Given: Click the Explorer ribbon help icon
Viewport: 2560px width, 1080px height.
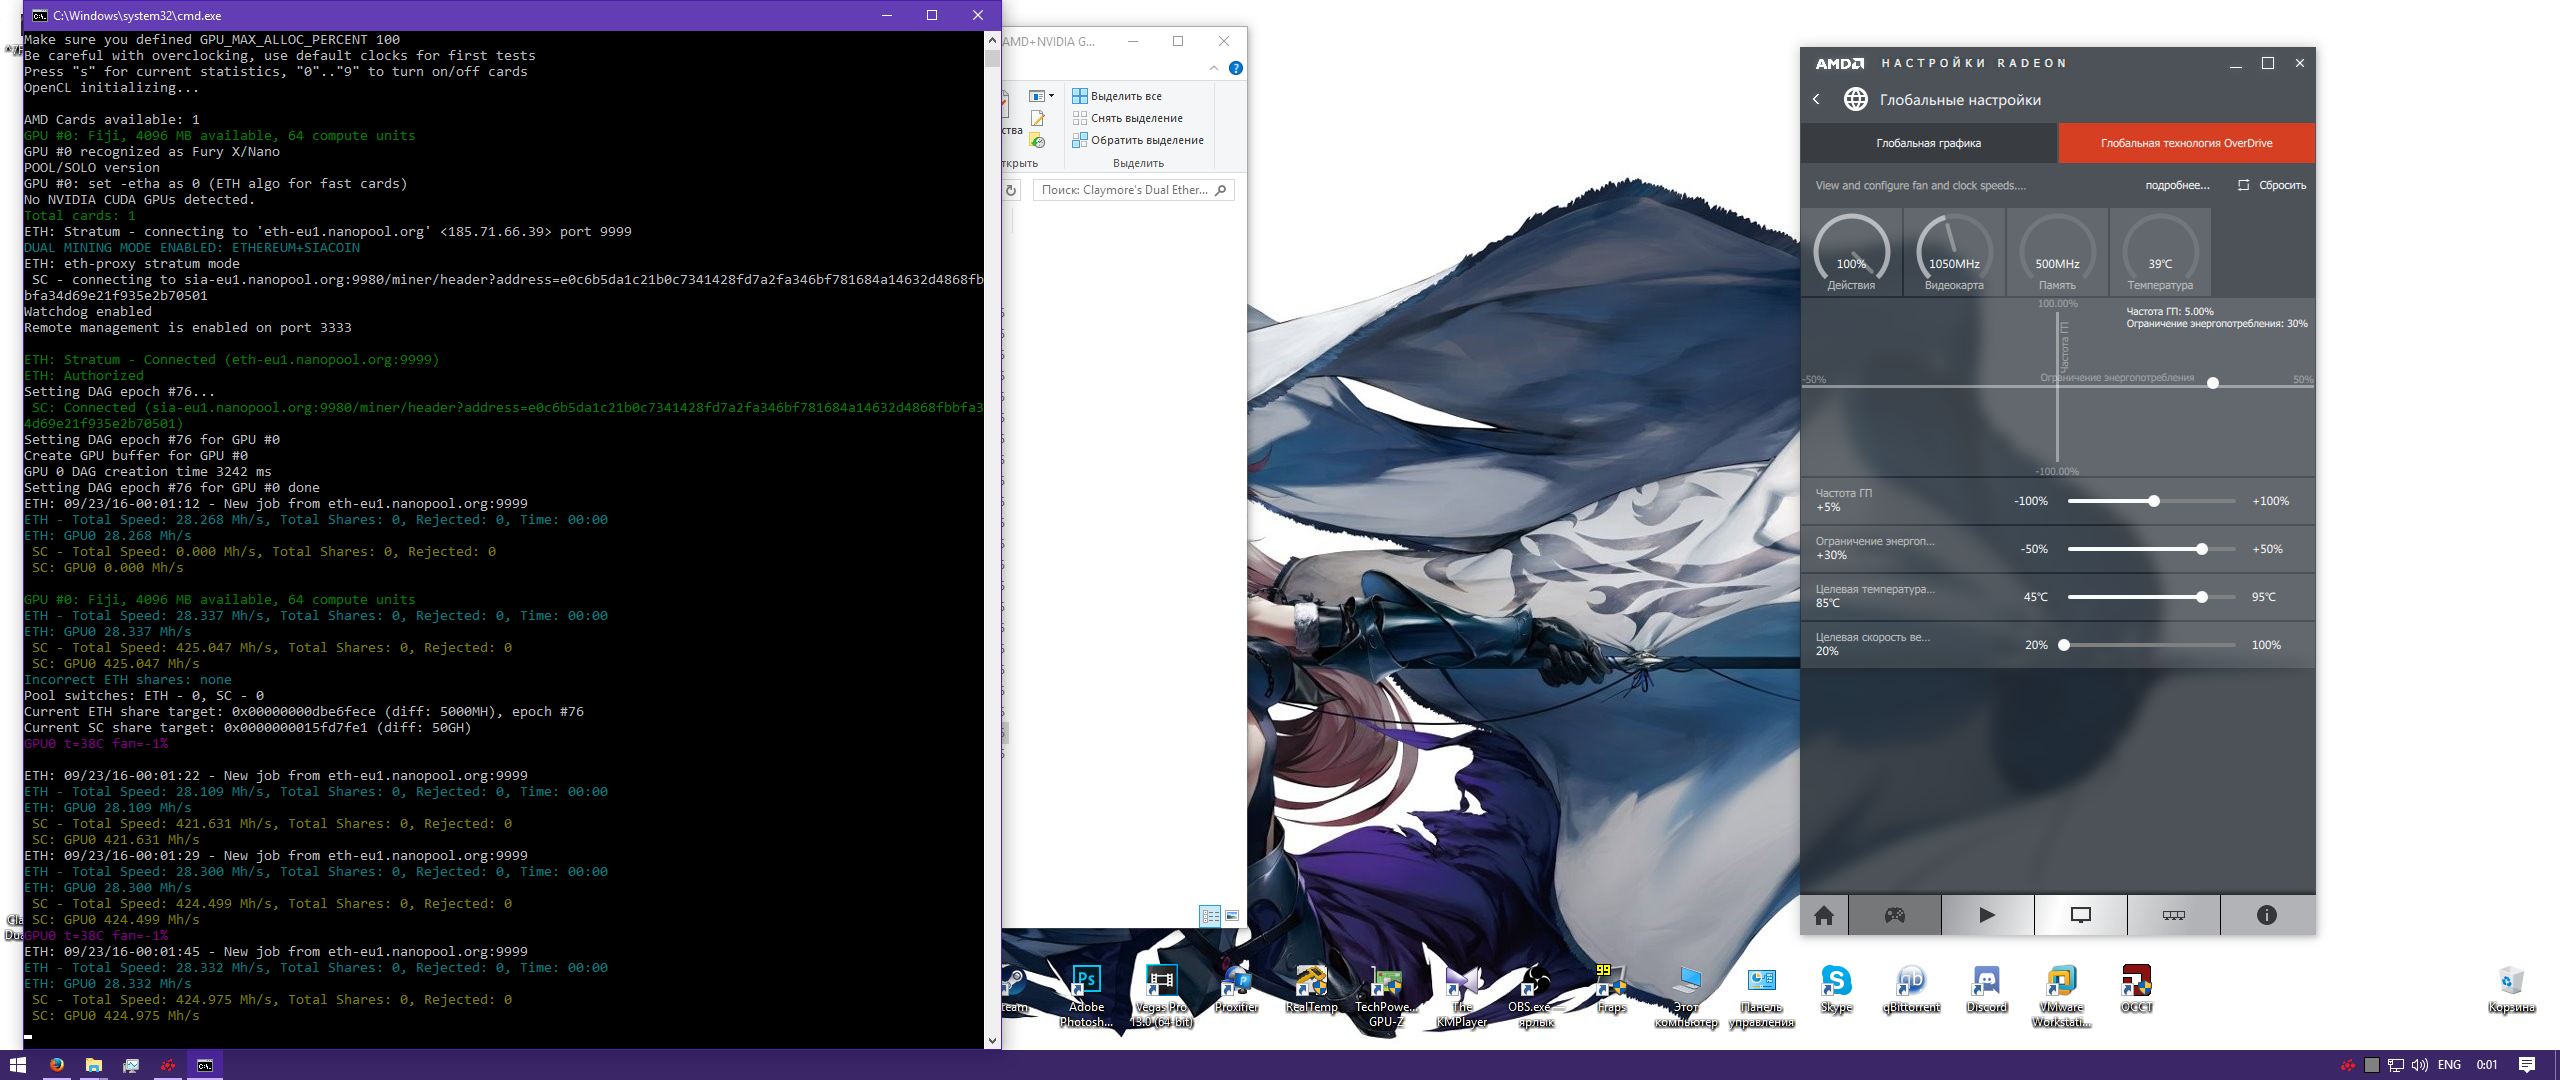Looking at the screenshot, I should (x=1236, y=68).
